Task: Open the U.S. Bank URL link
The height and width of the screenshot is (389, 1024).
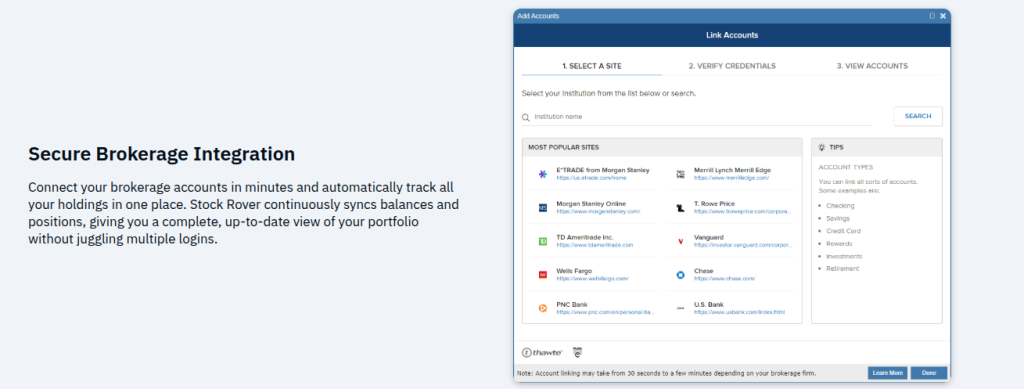Action: pyautogui.click(x=739, y=312)
